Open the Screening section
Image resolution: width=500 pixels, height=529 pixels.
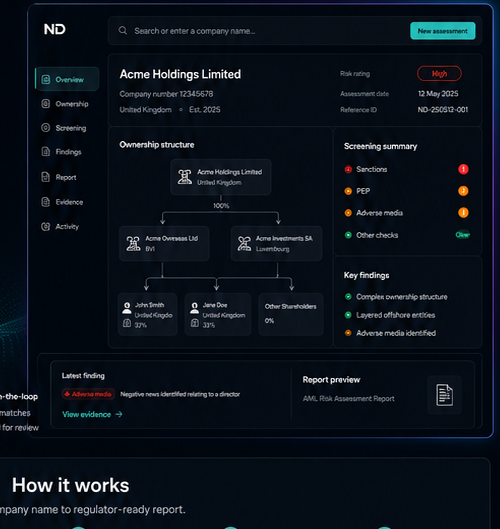click(x=64, y=128)
